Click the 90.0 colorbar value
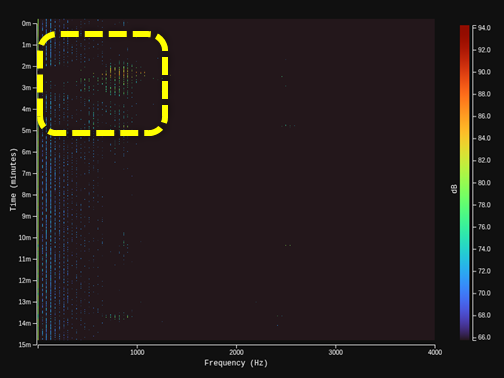This screenshot has width=504, height=378. (484, 72)
